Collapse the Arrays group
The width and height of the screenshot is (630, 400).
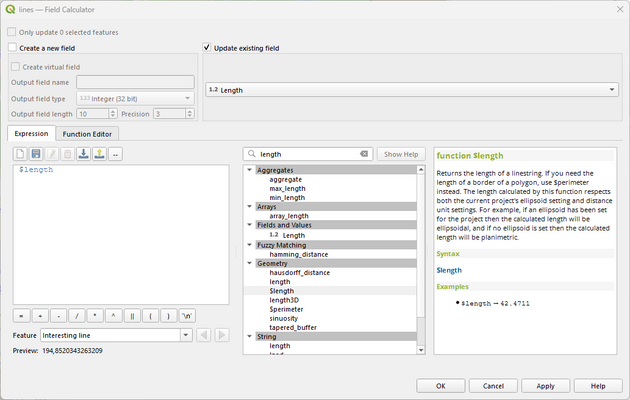click(250, 206)
